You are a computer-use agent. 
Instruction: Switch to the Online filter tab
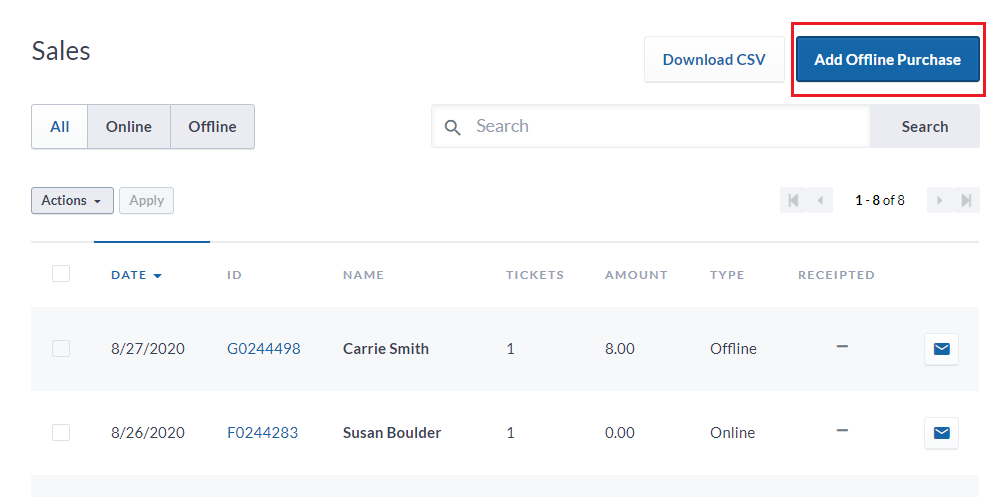point(129,127)
